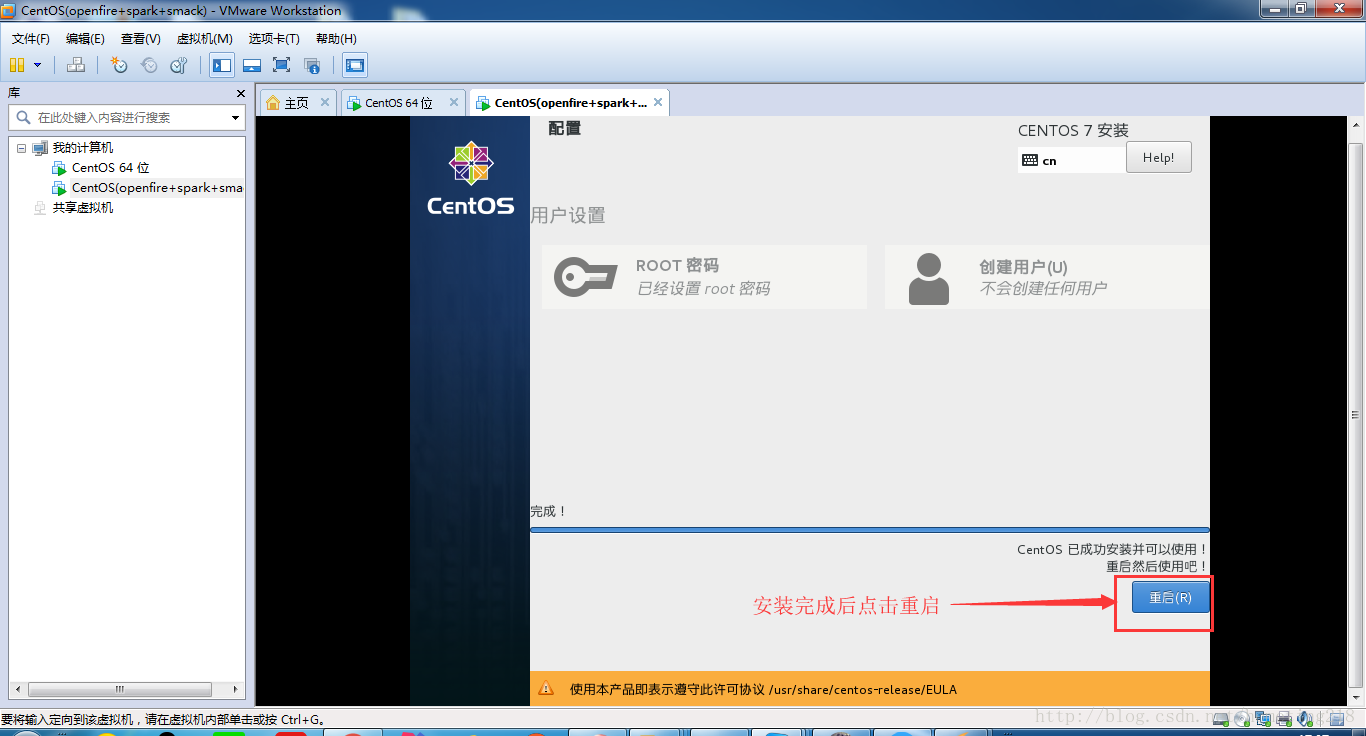Click the sound card status icon
1366x736 pixels.
click(1305, 719)
